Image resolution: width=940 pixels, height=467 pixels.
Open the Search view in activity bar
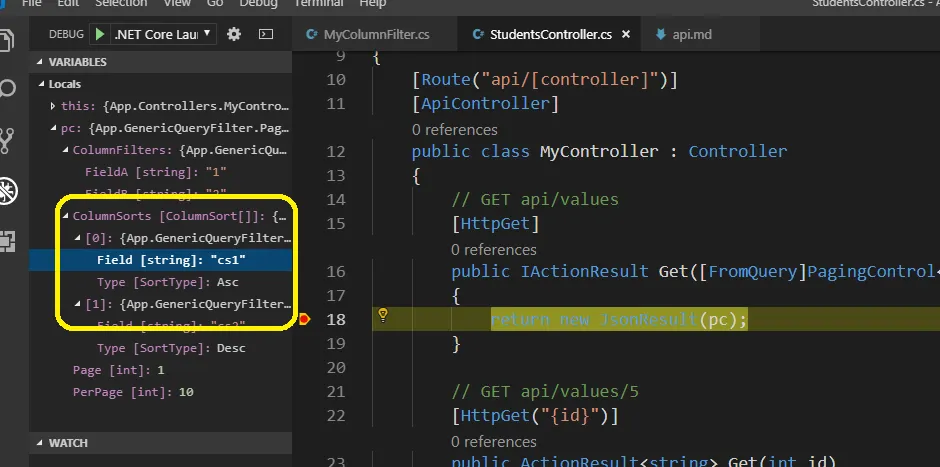(x=7, y=90)
